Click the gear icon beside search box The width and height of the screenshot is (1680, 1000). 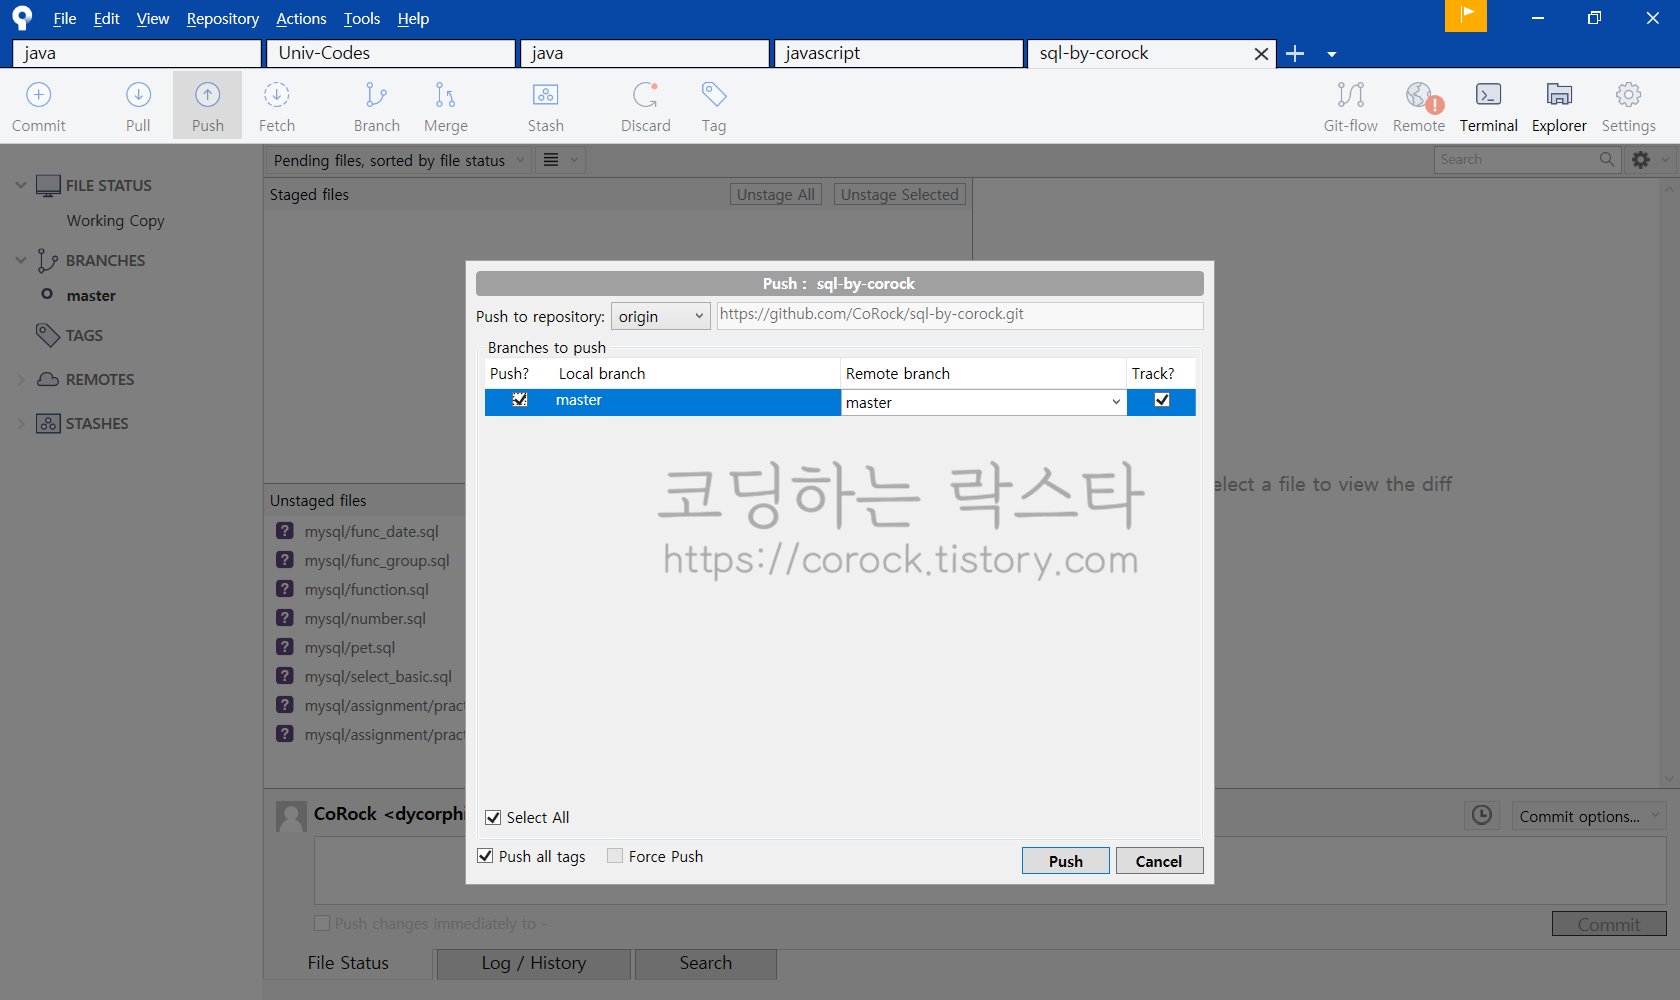[x=1641, y=159]
